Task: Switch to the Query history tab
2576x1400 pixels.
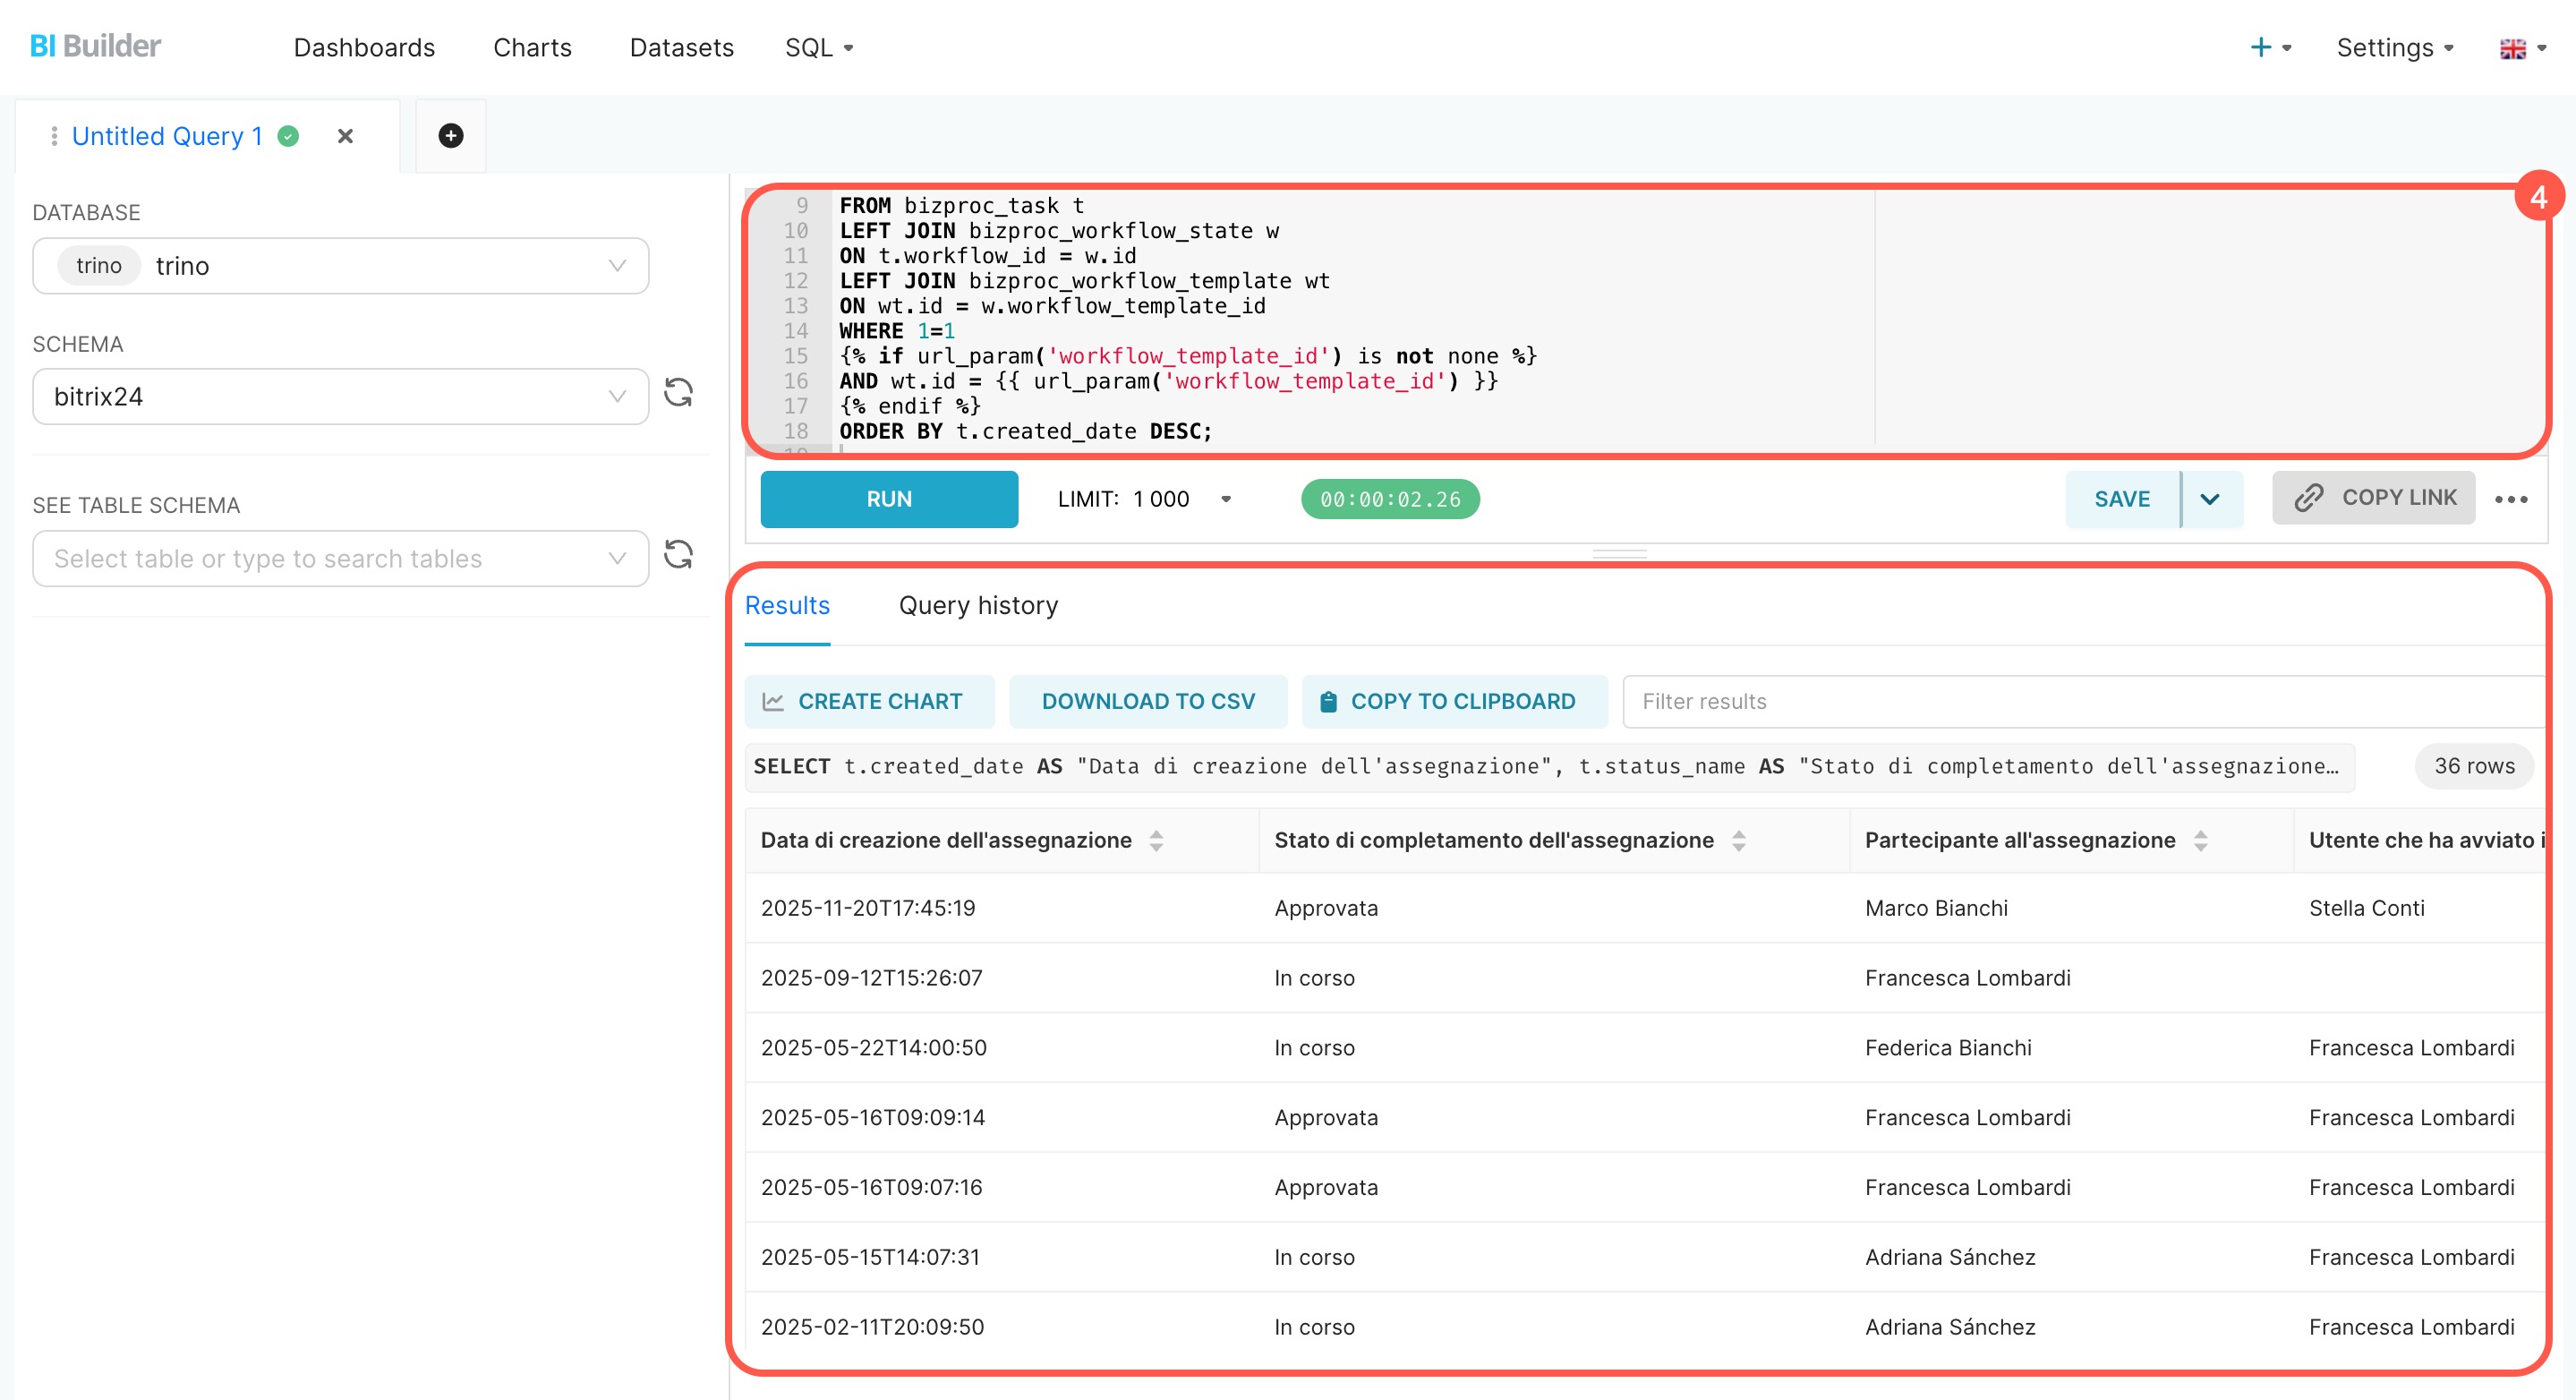Action: [977, 605]
